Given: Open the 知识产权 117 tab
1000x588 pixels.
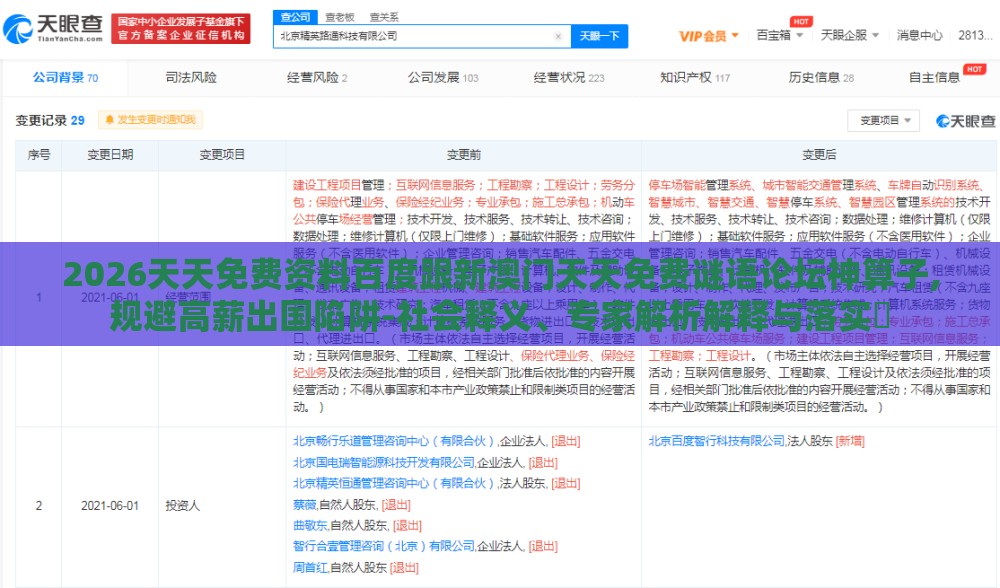Looking at the screenshot, I should coord(695,78).
